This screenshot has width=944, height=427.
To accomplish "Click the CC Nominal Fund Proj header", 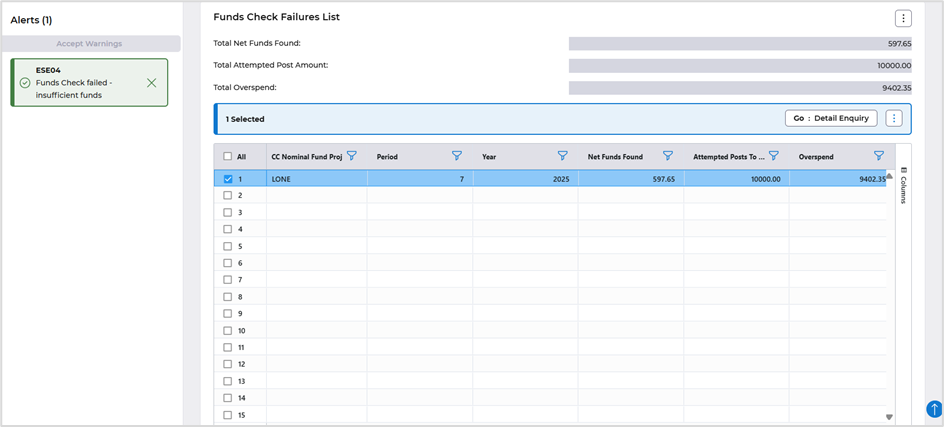I will tap(307, 157).
